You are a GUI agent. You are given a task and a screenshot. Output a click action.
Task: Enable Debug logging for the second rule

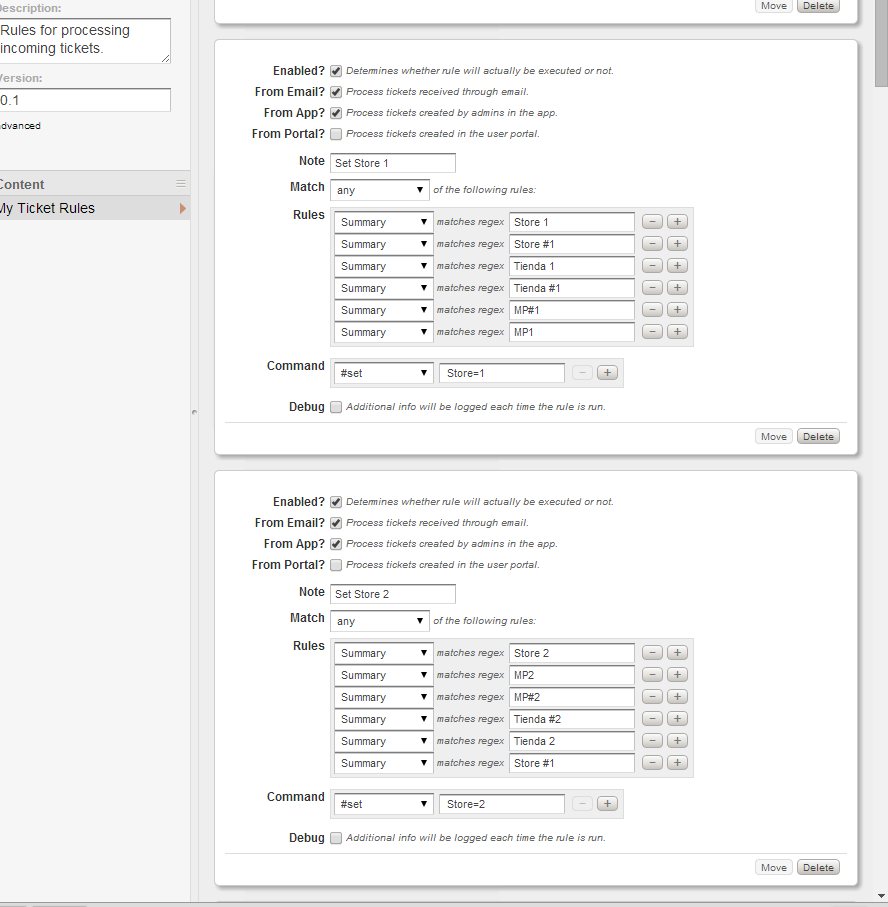[336, 837]
